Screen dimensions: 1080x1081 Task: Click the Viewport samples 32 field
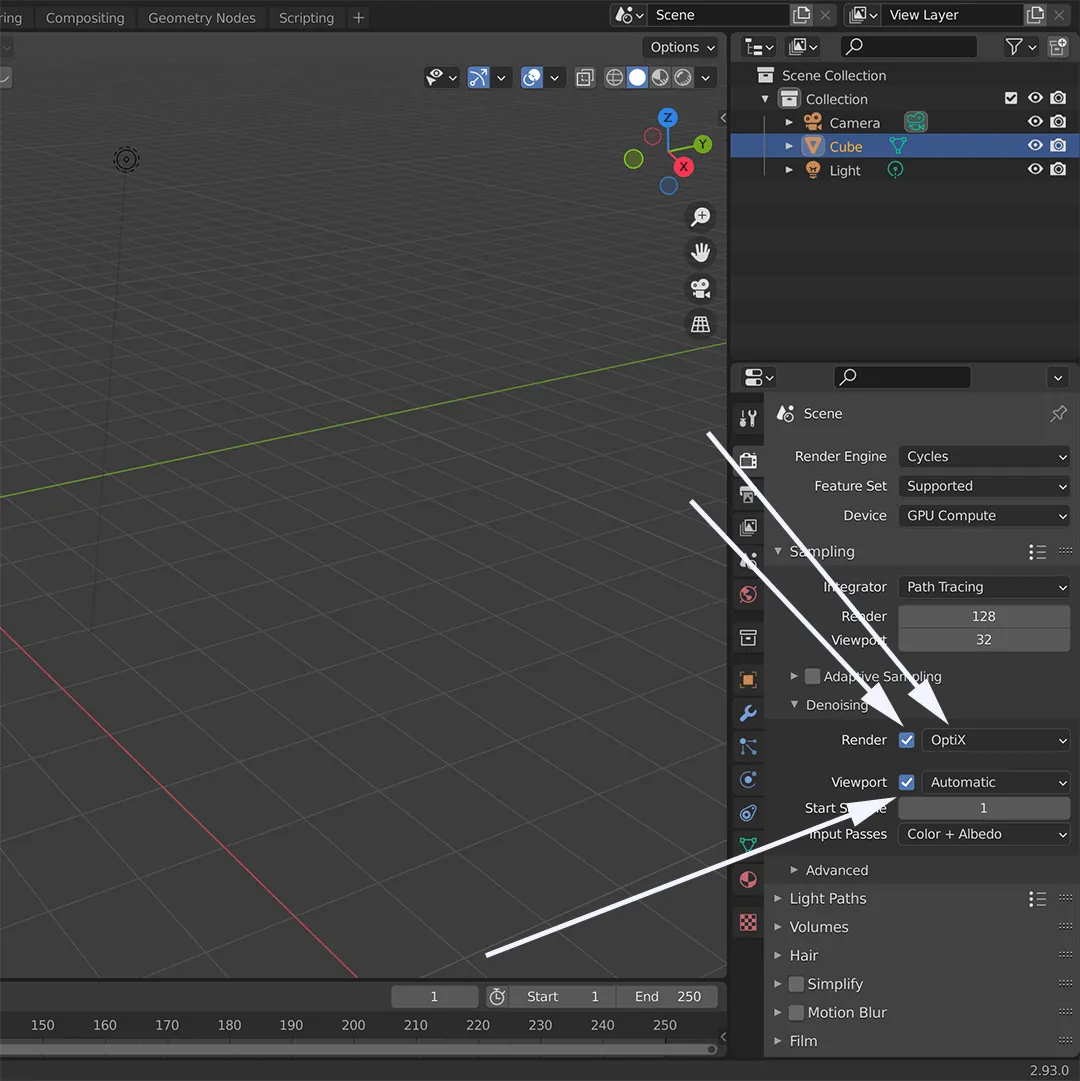point(984,640)
